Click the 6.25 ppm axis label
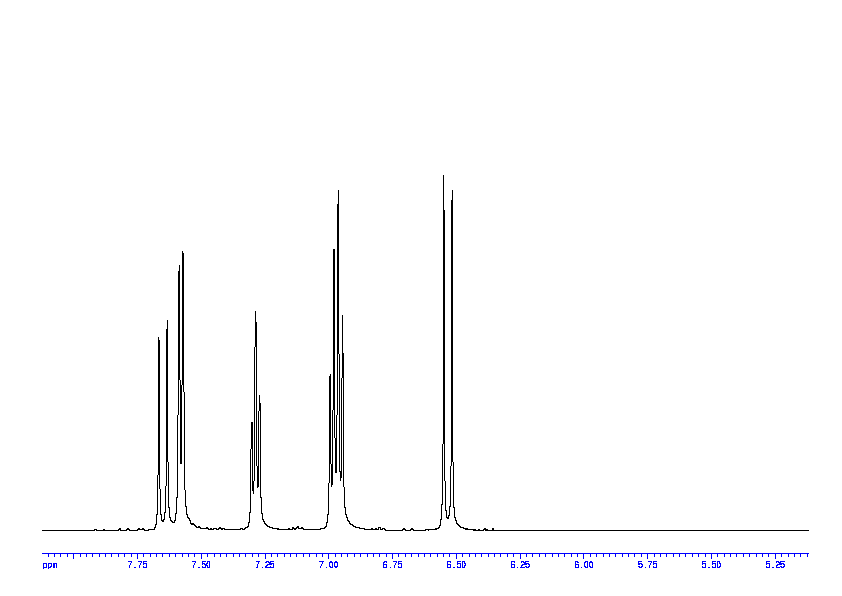This screenshot has height=596, width=842. pos(520,565)
